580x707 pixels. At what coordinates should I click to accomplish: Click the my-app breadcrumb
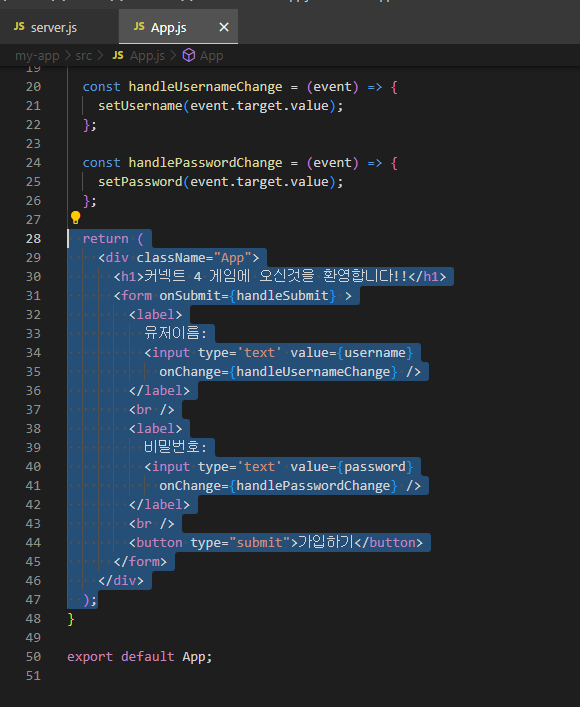37,55
